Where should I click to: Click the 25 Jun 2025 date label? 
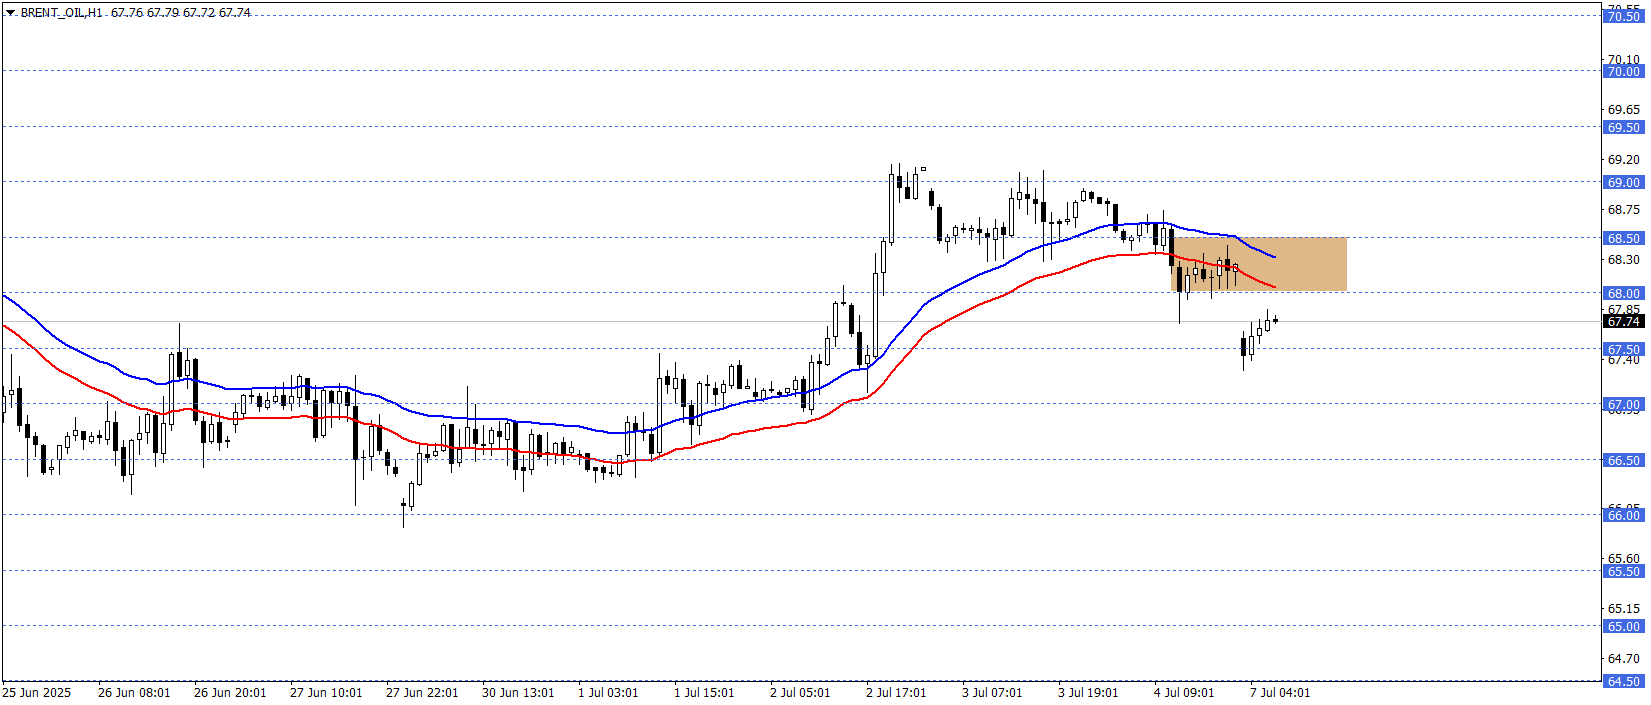[37, 692]
